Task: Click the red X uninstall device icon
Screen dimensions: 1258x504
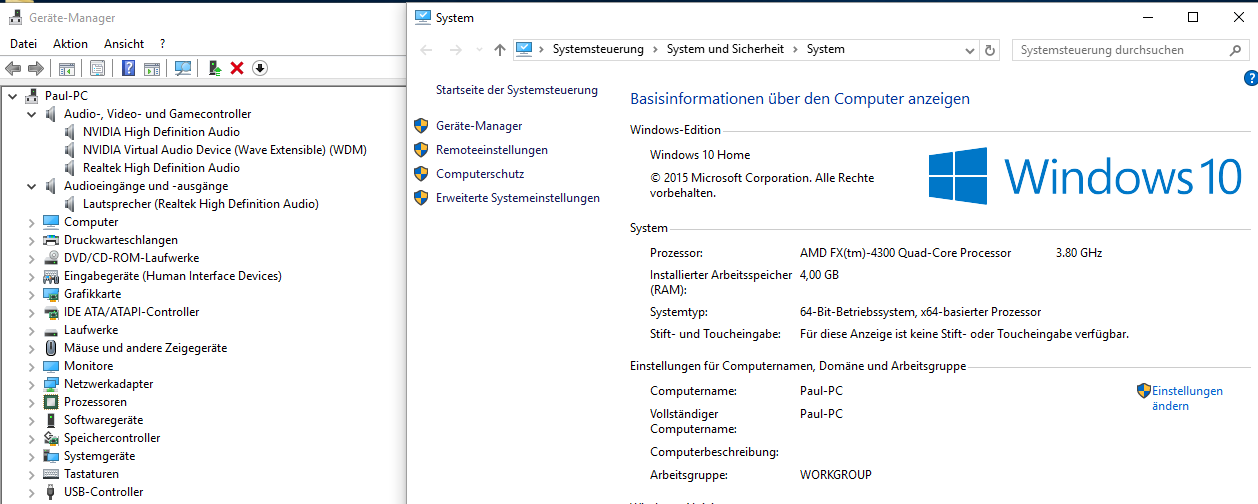Action: click(x=237, y=68)
